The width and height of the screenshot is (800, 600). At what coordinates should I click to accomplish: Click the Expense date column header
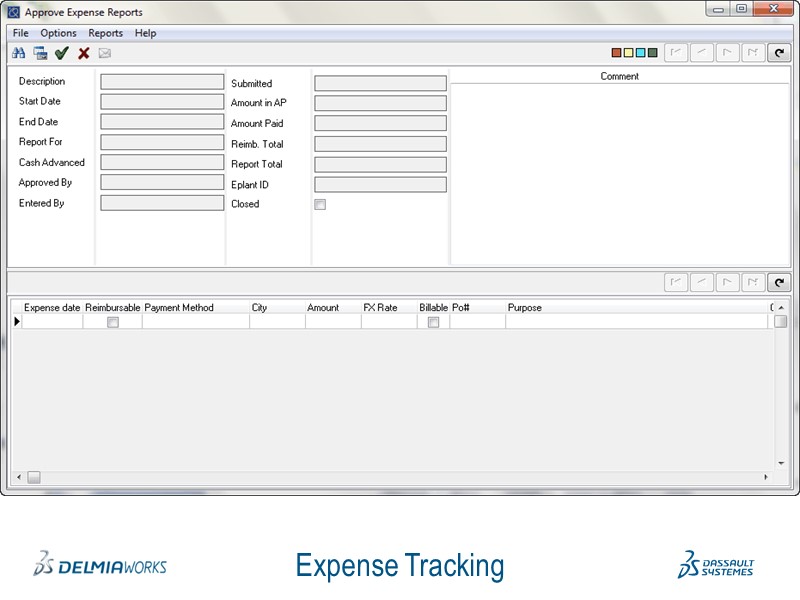pos(50,307)
